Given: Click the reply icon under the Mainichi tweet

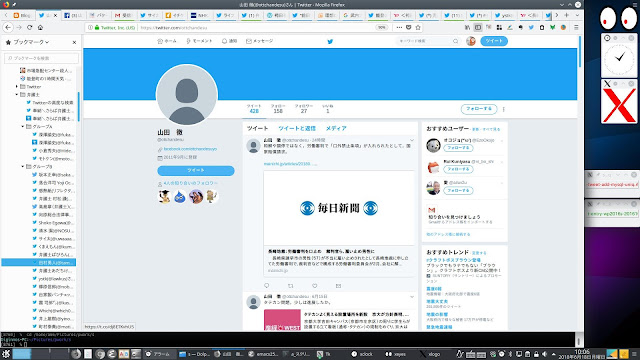Looking at the screenshot, I should [x=267, y=286].
